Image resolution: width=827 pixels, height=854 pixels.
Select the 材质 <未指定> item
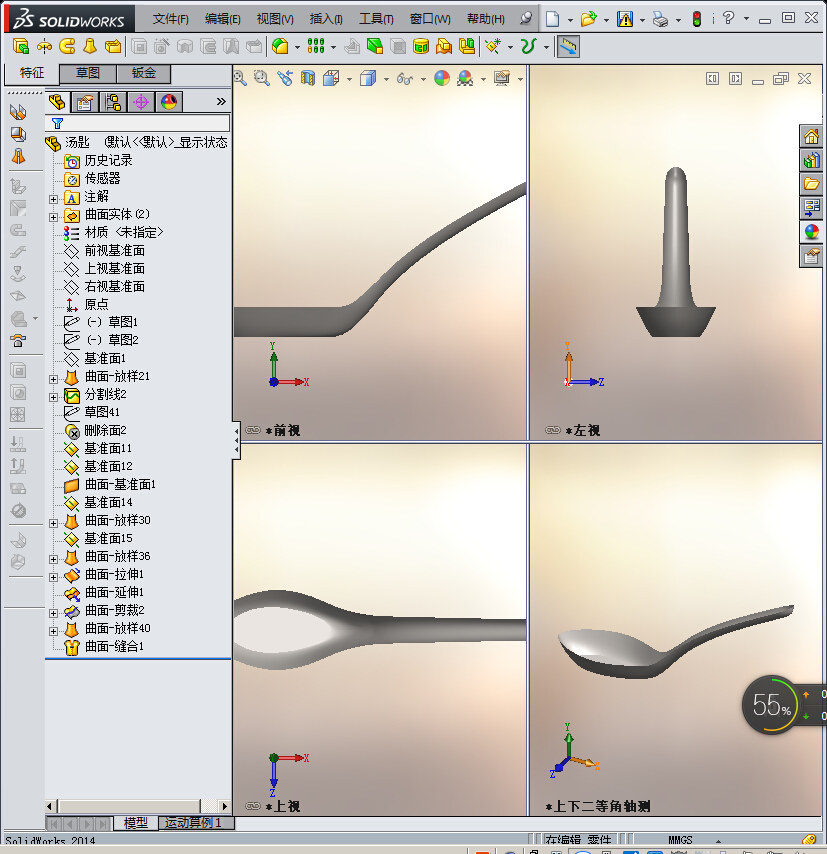click(x=124, y=233)
